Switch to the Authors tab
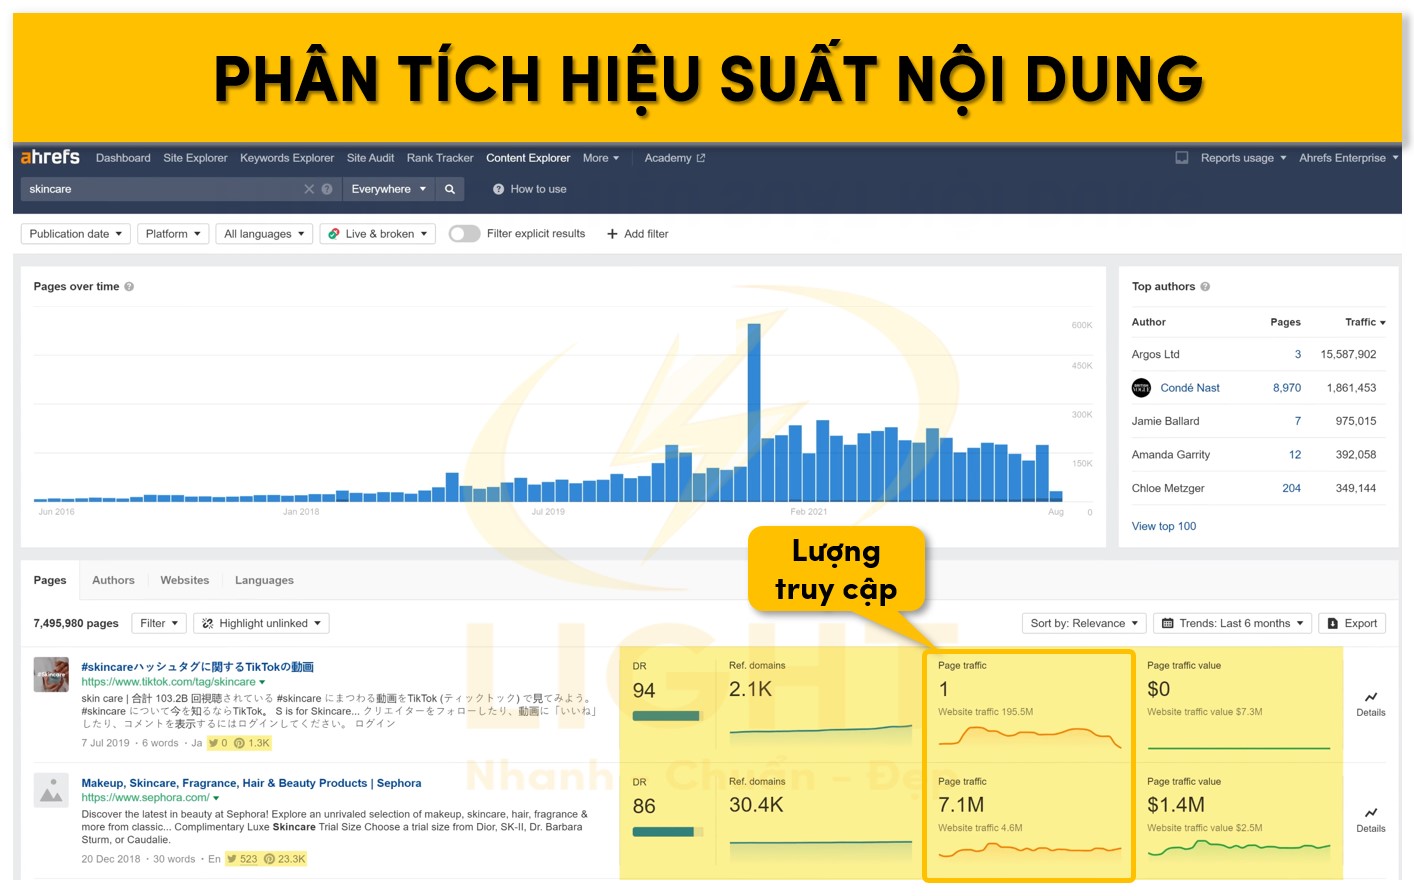This screenshot has height=896, width=1414. (113, 580)
